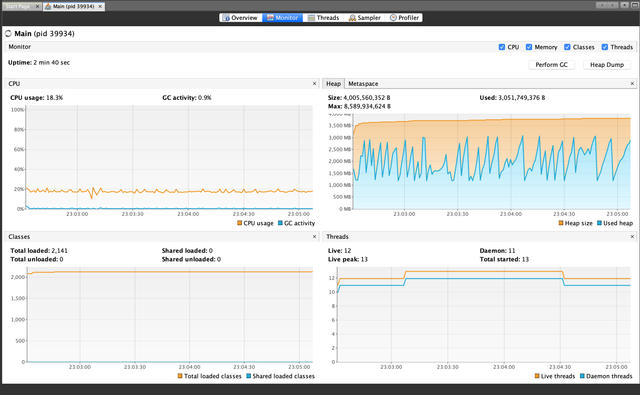Screen dimensions: 640x395
Task: Click the CPU usage legend swatch
Action: [240, 223]
